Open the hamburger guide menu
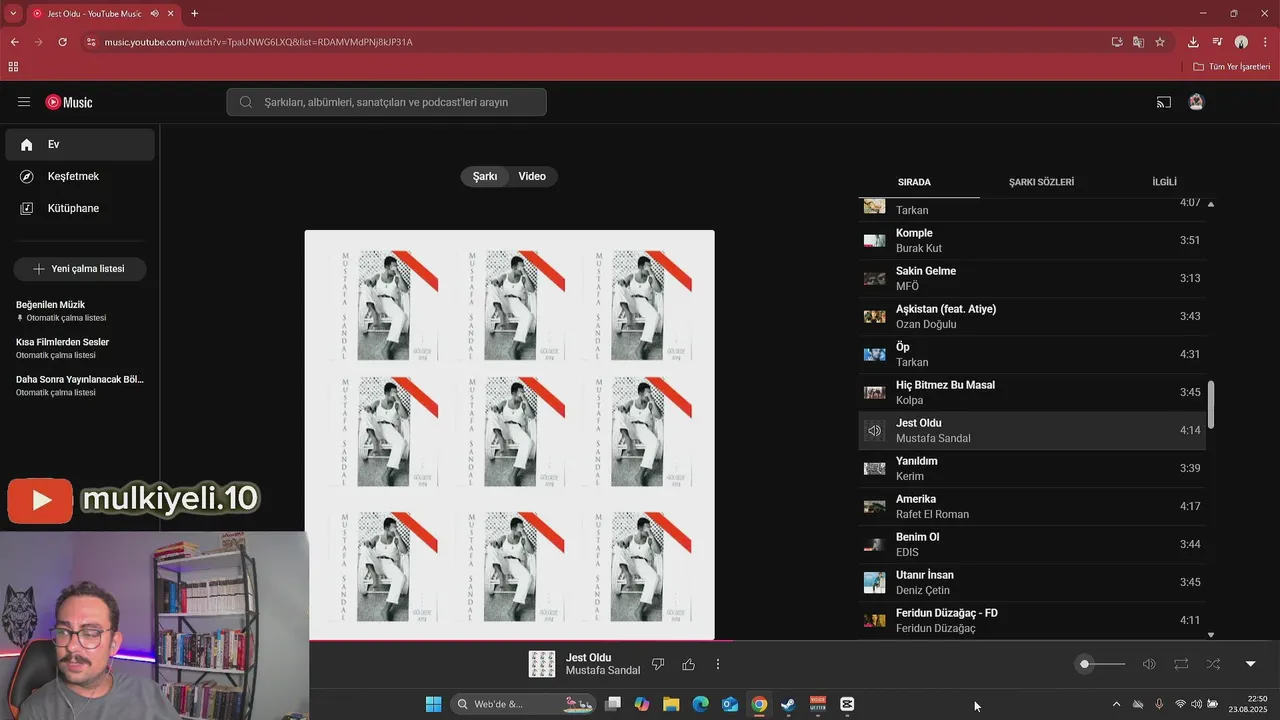The image size is (1280, 720). coord(24,102)
